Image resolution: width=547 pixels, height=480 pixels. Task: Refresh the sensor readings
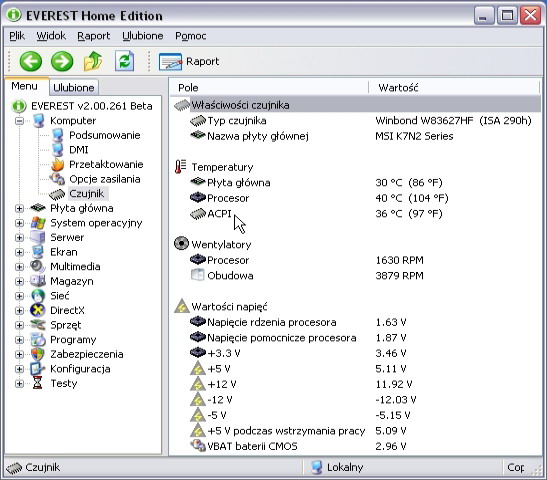pos(125,61)
